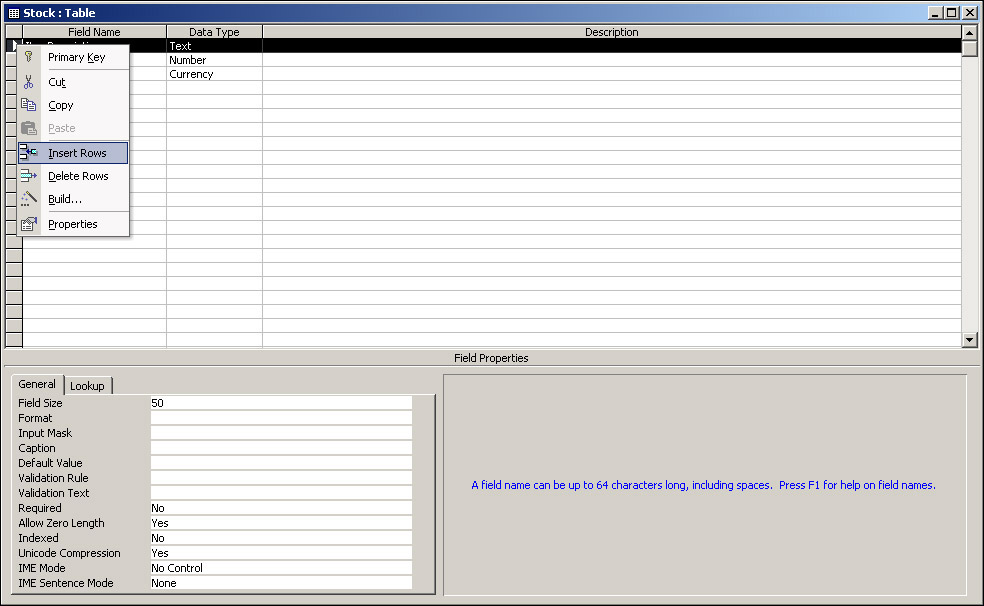The width and height of the screenshot is (984, 606).
Task: Click the Cut scissors icon
Action: (28, 82)
